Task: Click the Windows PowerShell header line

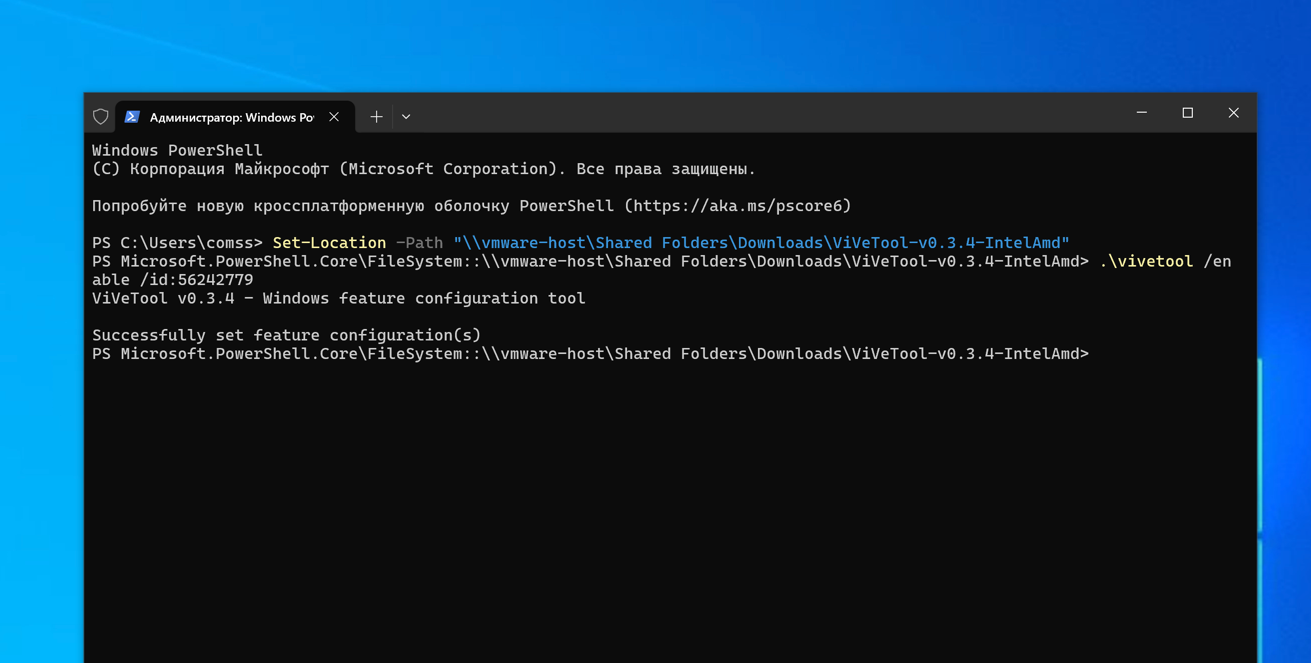Action: [x=177, y=151]
